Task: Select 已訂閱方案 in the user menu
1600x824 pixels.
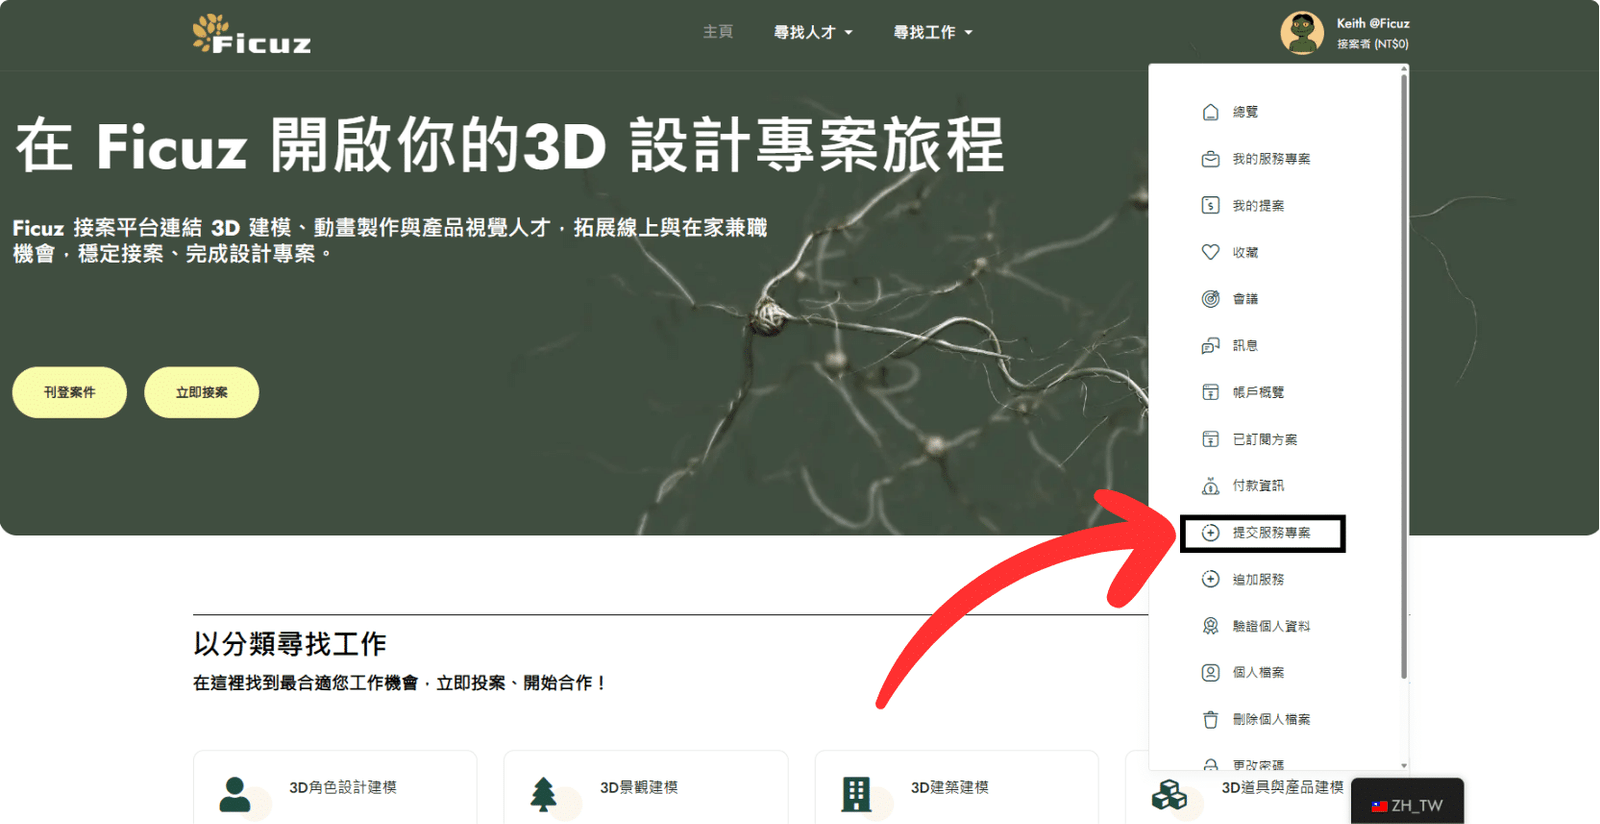Action: pyautogui.click(x=1264, y=440)
